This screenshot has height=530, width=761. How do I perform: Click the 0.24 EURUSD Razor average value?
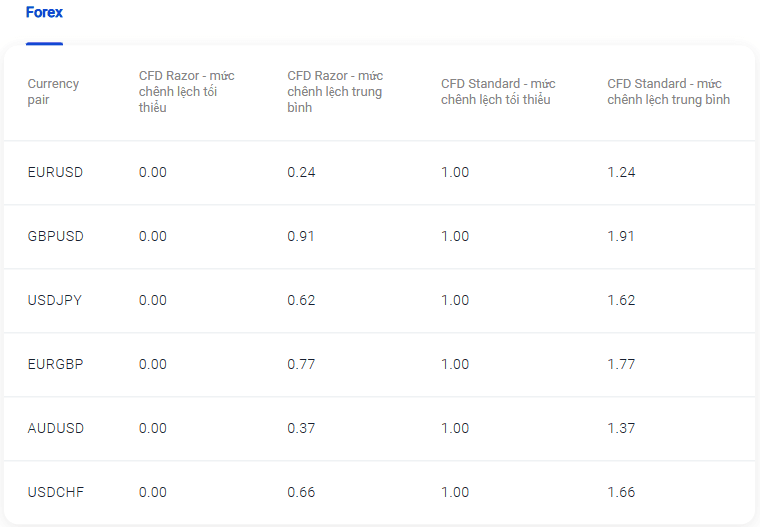[301, 172]
